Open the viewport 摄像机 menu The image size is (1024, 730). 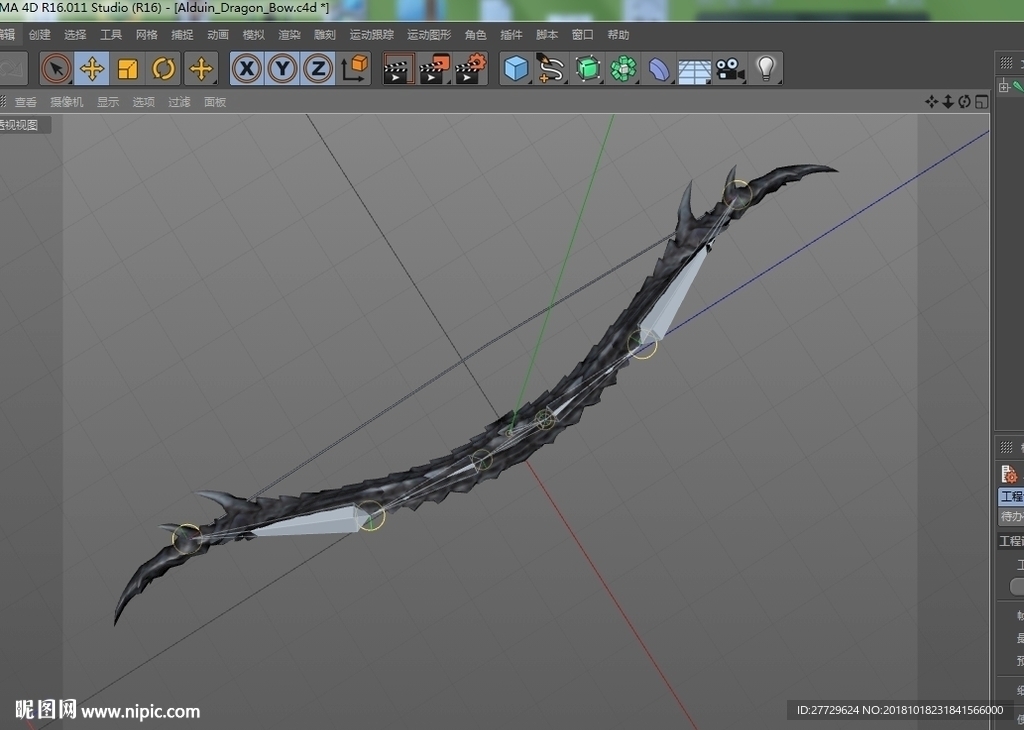(x=67, y=102)
